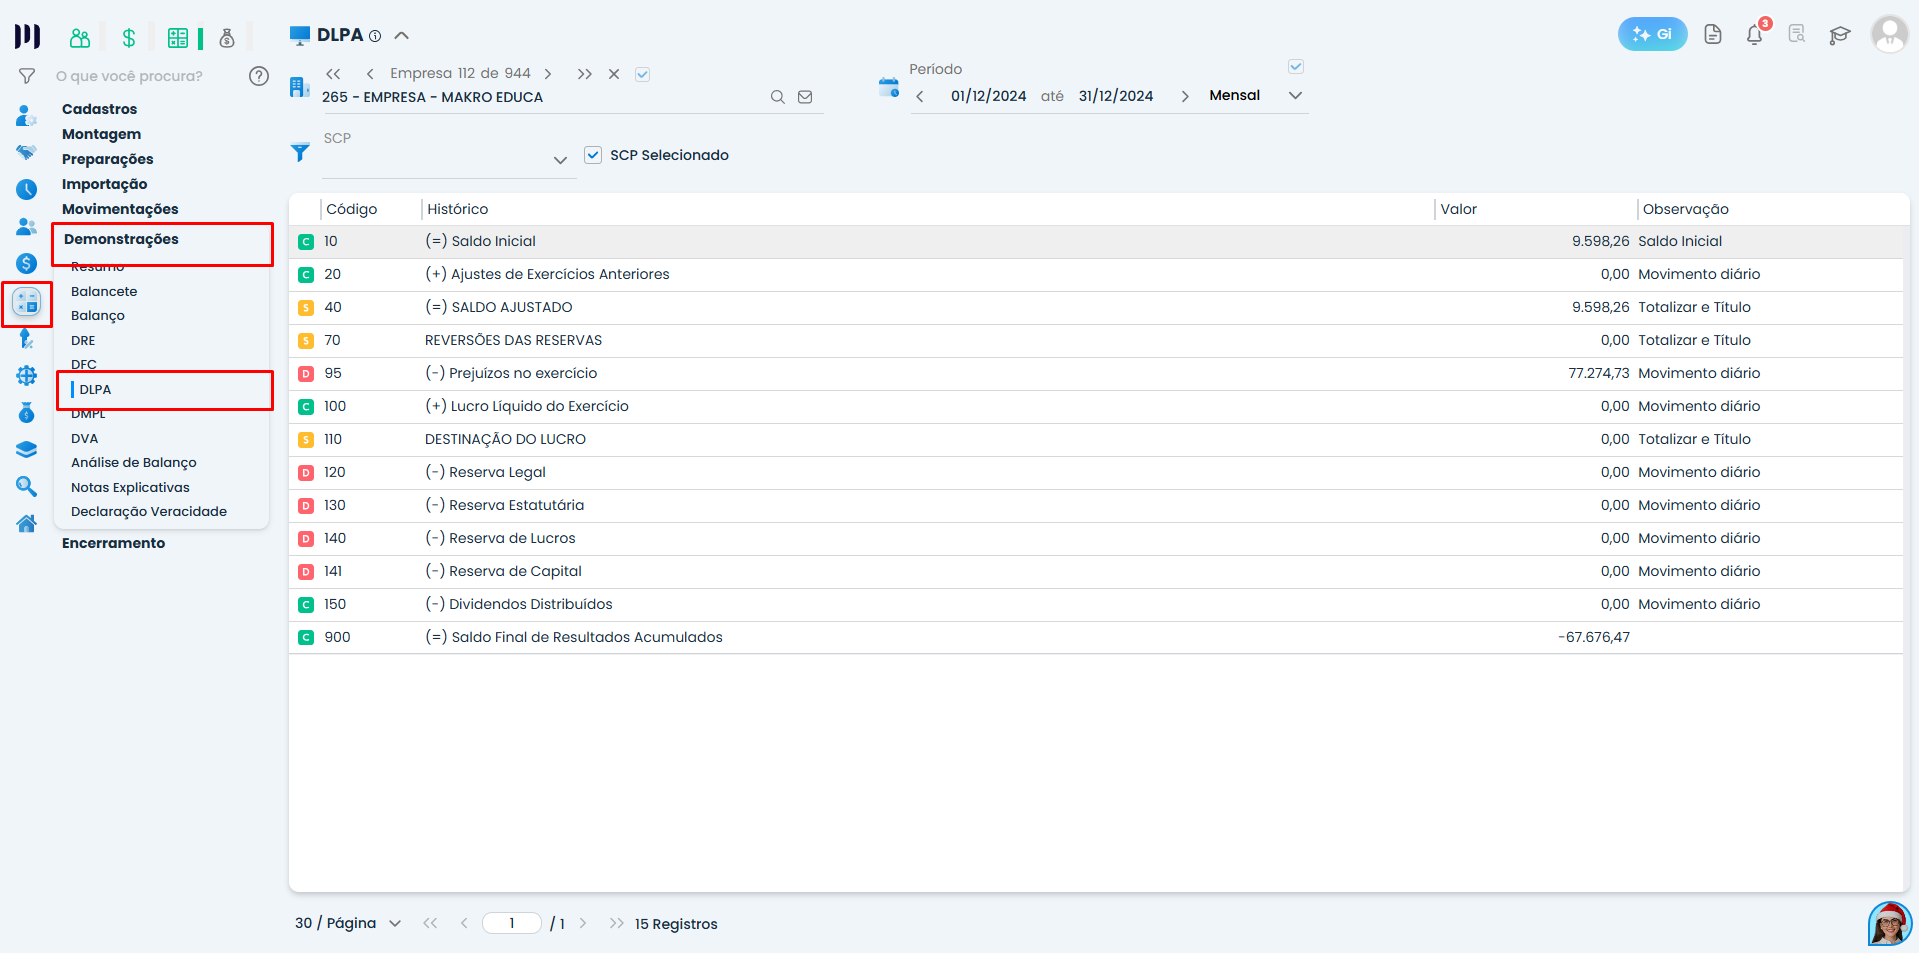This screenshot has height=953, width=1919.
Task: Expand the Mensal period type dropdown
Action: click(1295, 96)
